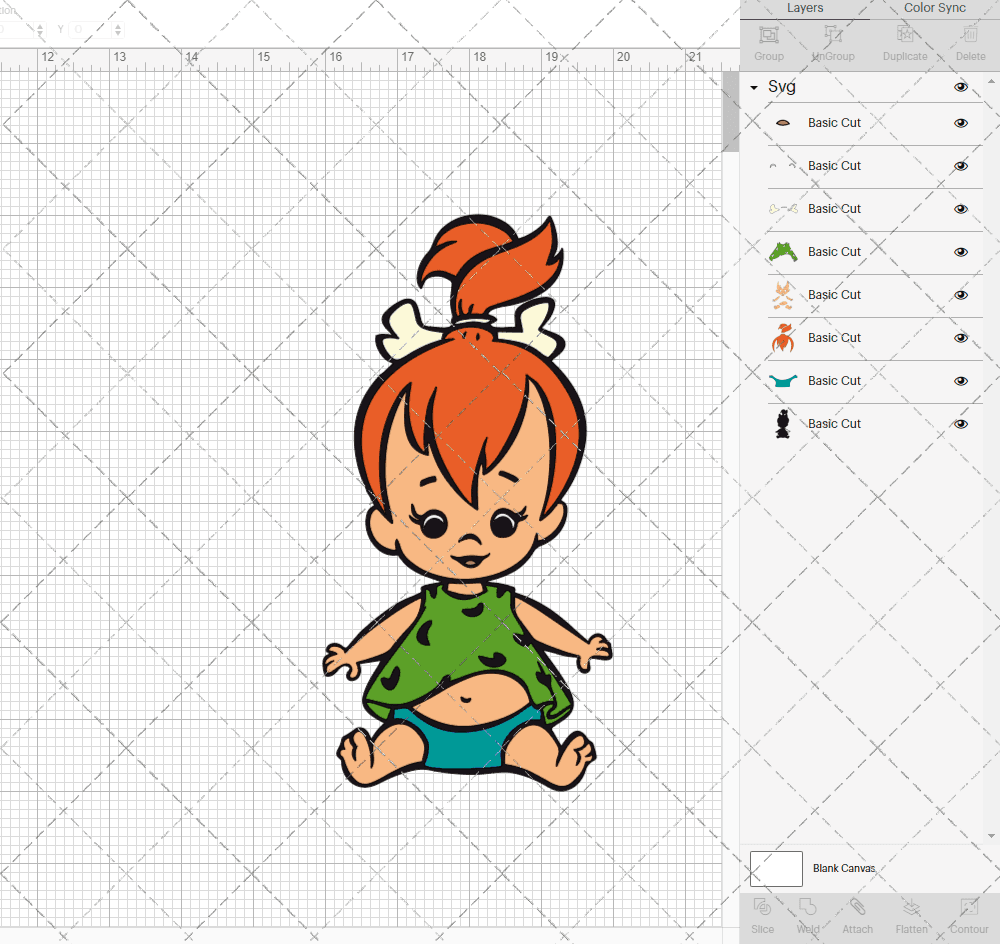Image resolution: width=1000 pixels, height=944 pixels.
Task: Click the Attach paperclip icon
Action: [x=857, y=906]
